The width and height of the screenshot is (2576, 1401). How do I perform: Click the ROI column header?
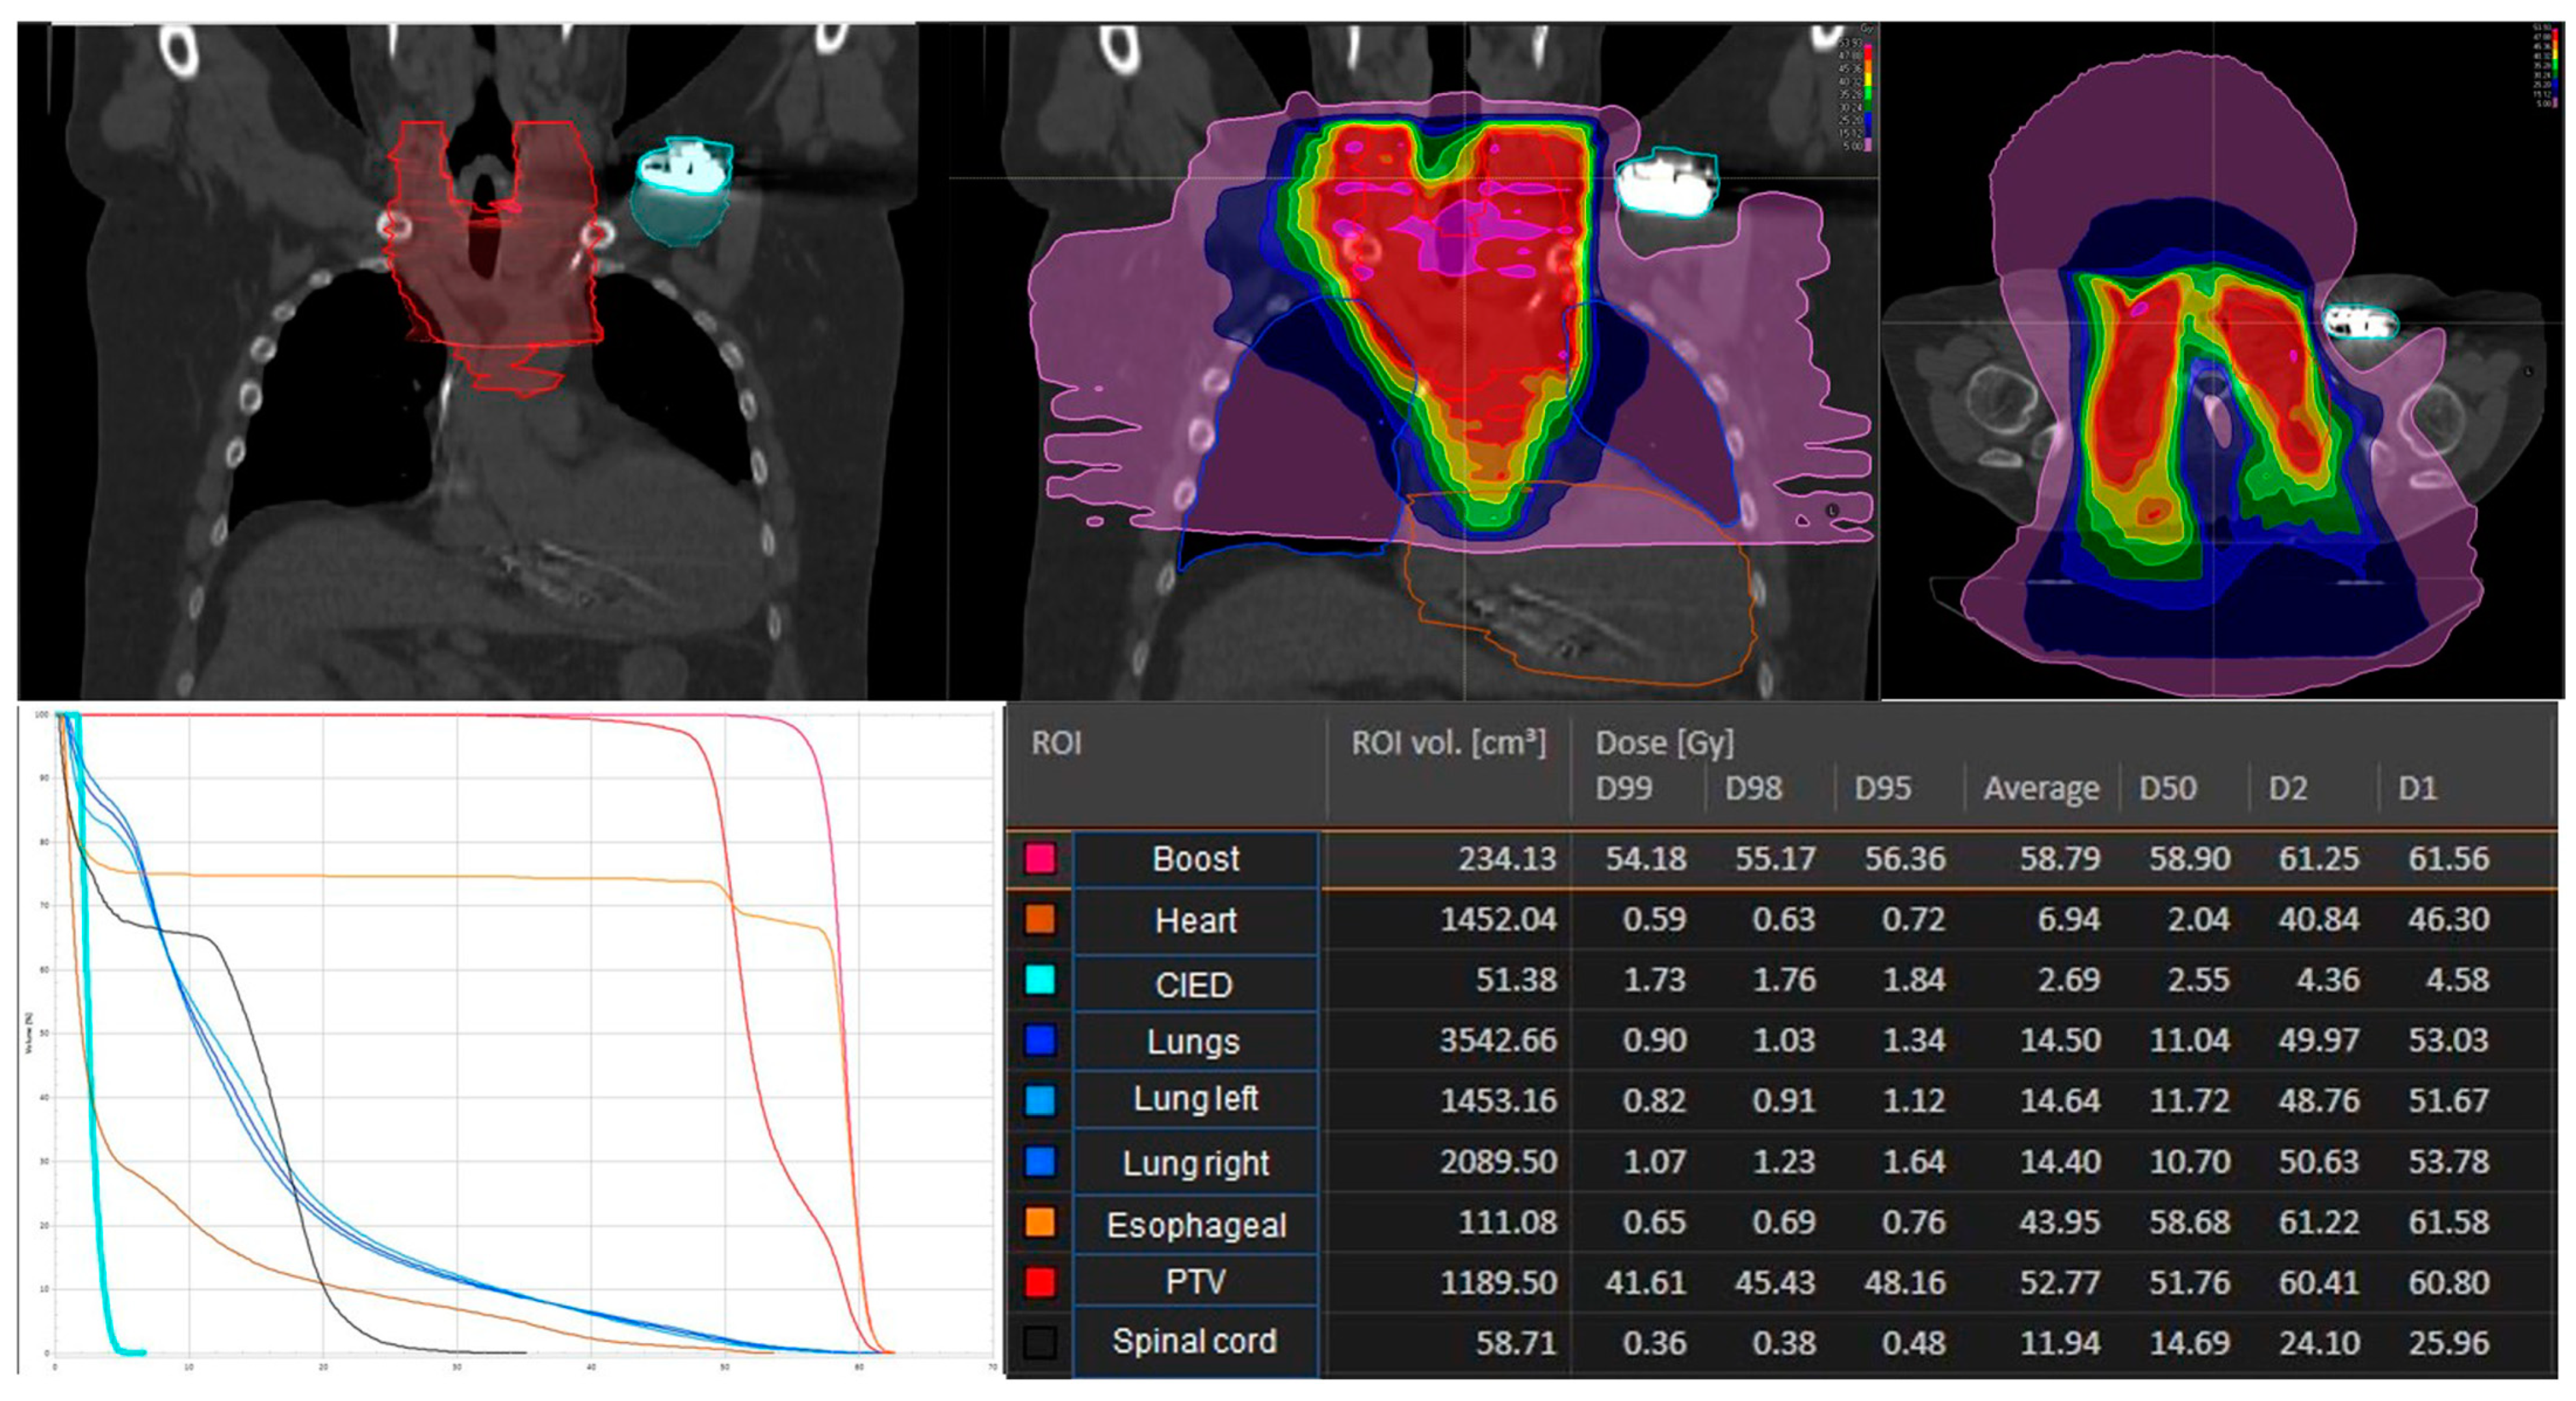pos(1056,744)
